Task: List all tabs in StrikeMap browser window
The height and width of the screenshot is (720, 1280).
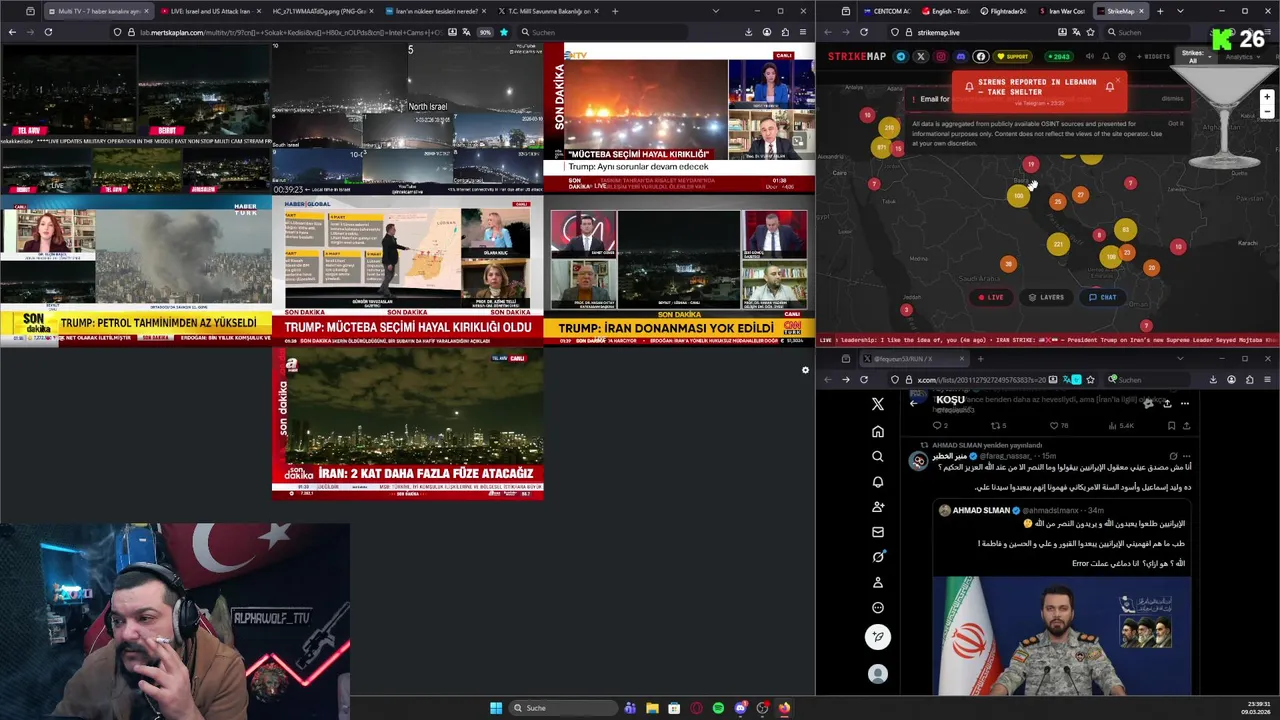Action: click(x=1180, y=11)
